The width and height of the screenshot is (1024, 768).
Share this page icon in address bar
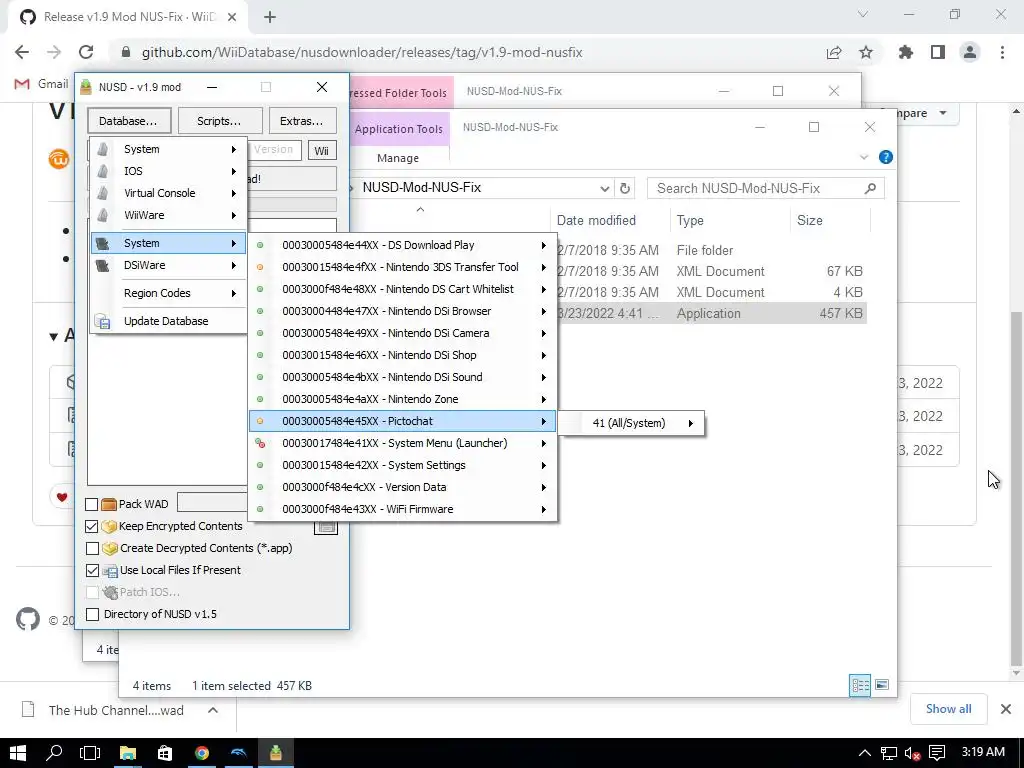pos(834,52)
